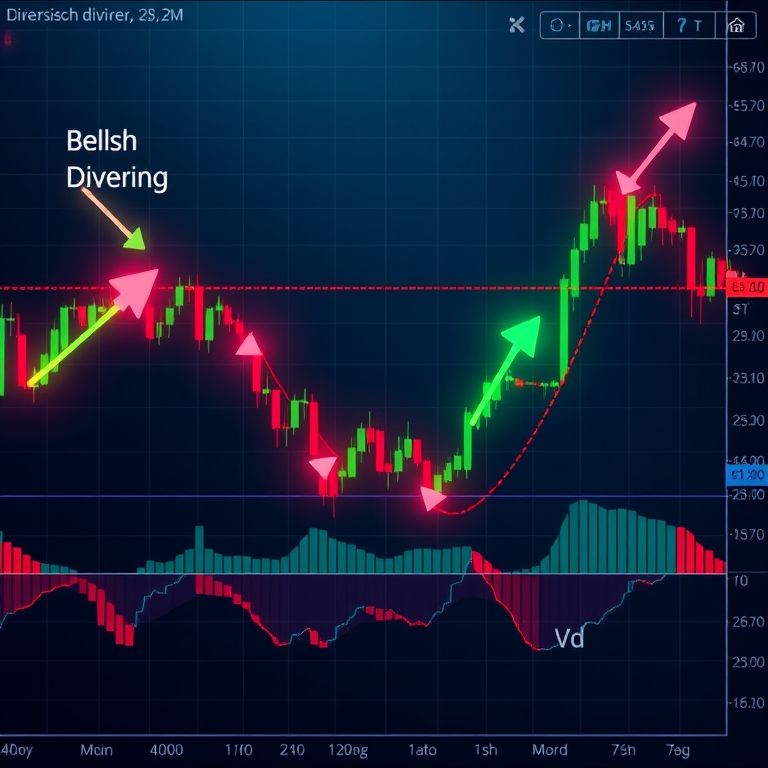Select the 'Mord' time axis label
Viewport: 768px width, 768px height.
coord(549,749)
